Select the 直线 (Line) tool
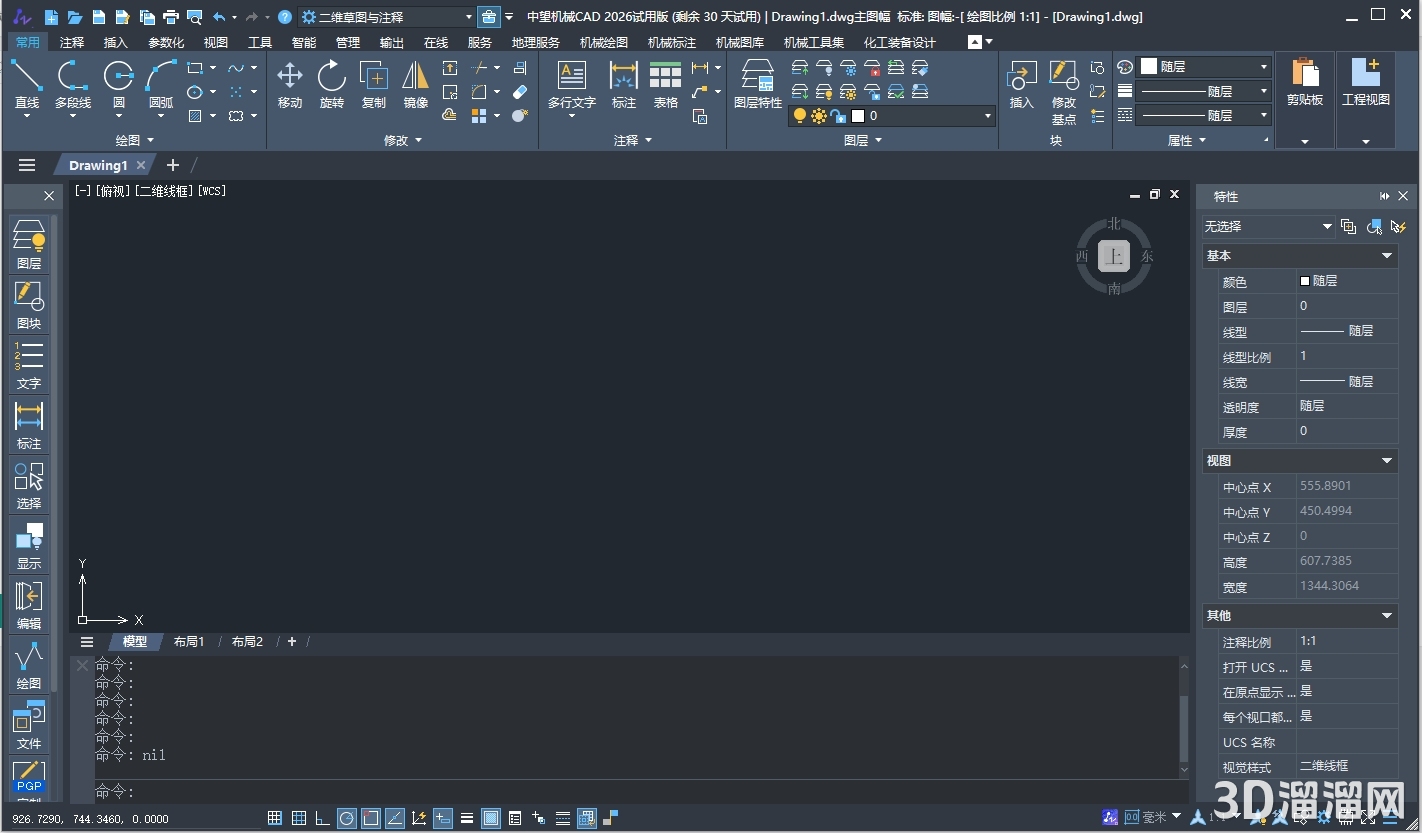The image size is (1422, 833). [27, 85]
